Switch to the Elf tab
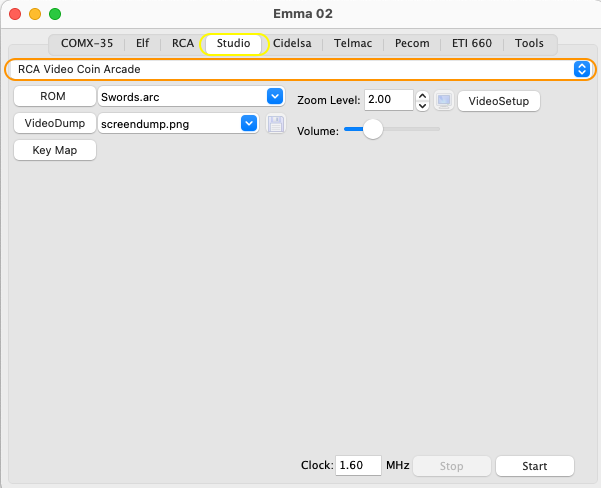Image resolution: width=601 pixels, height=488 pixels. tap(143, 43)
